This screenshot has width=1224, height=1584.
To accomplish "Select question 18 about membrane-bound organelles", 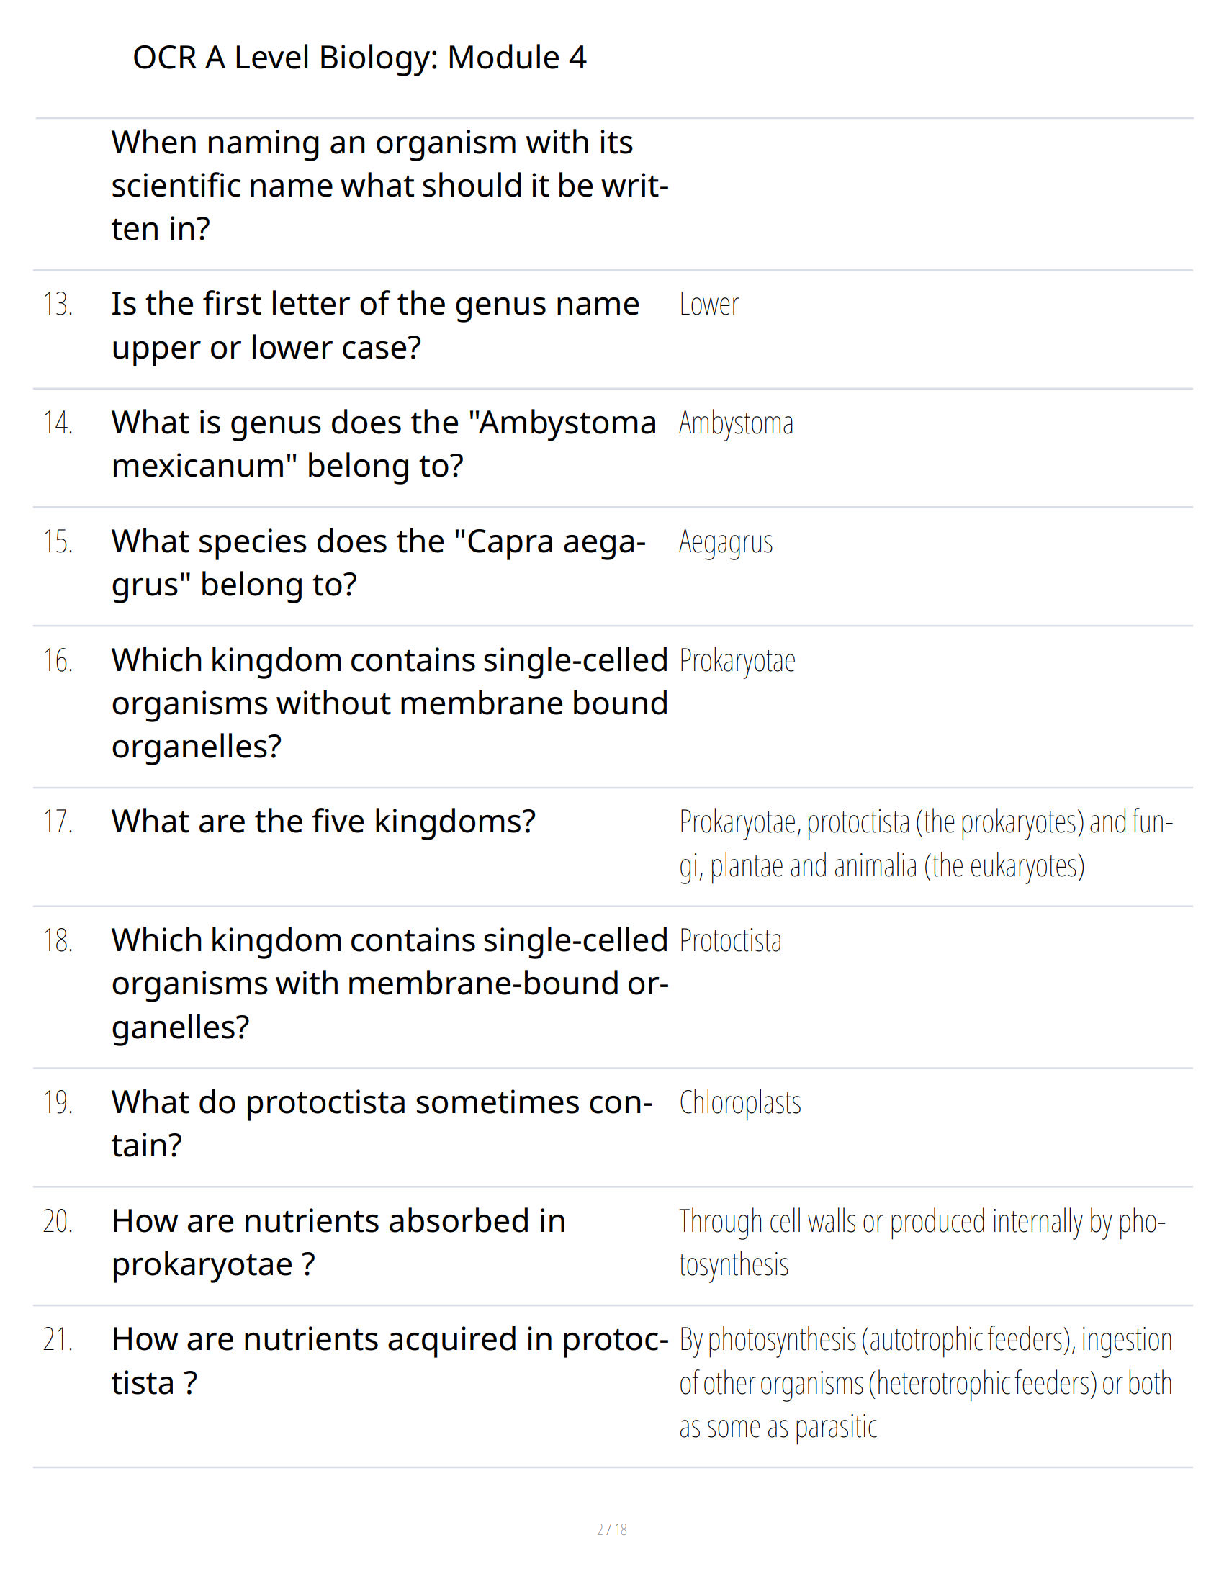I will click(x=390, y=984).
